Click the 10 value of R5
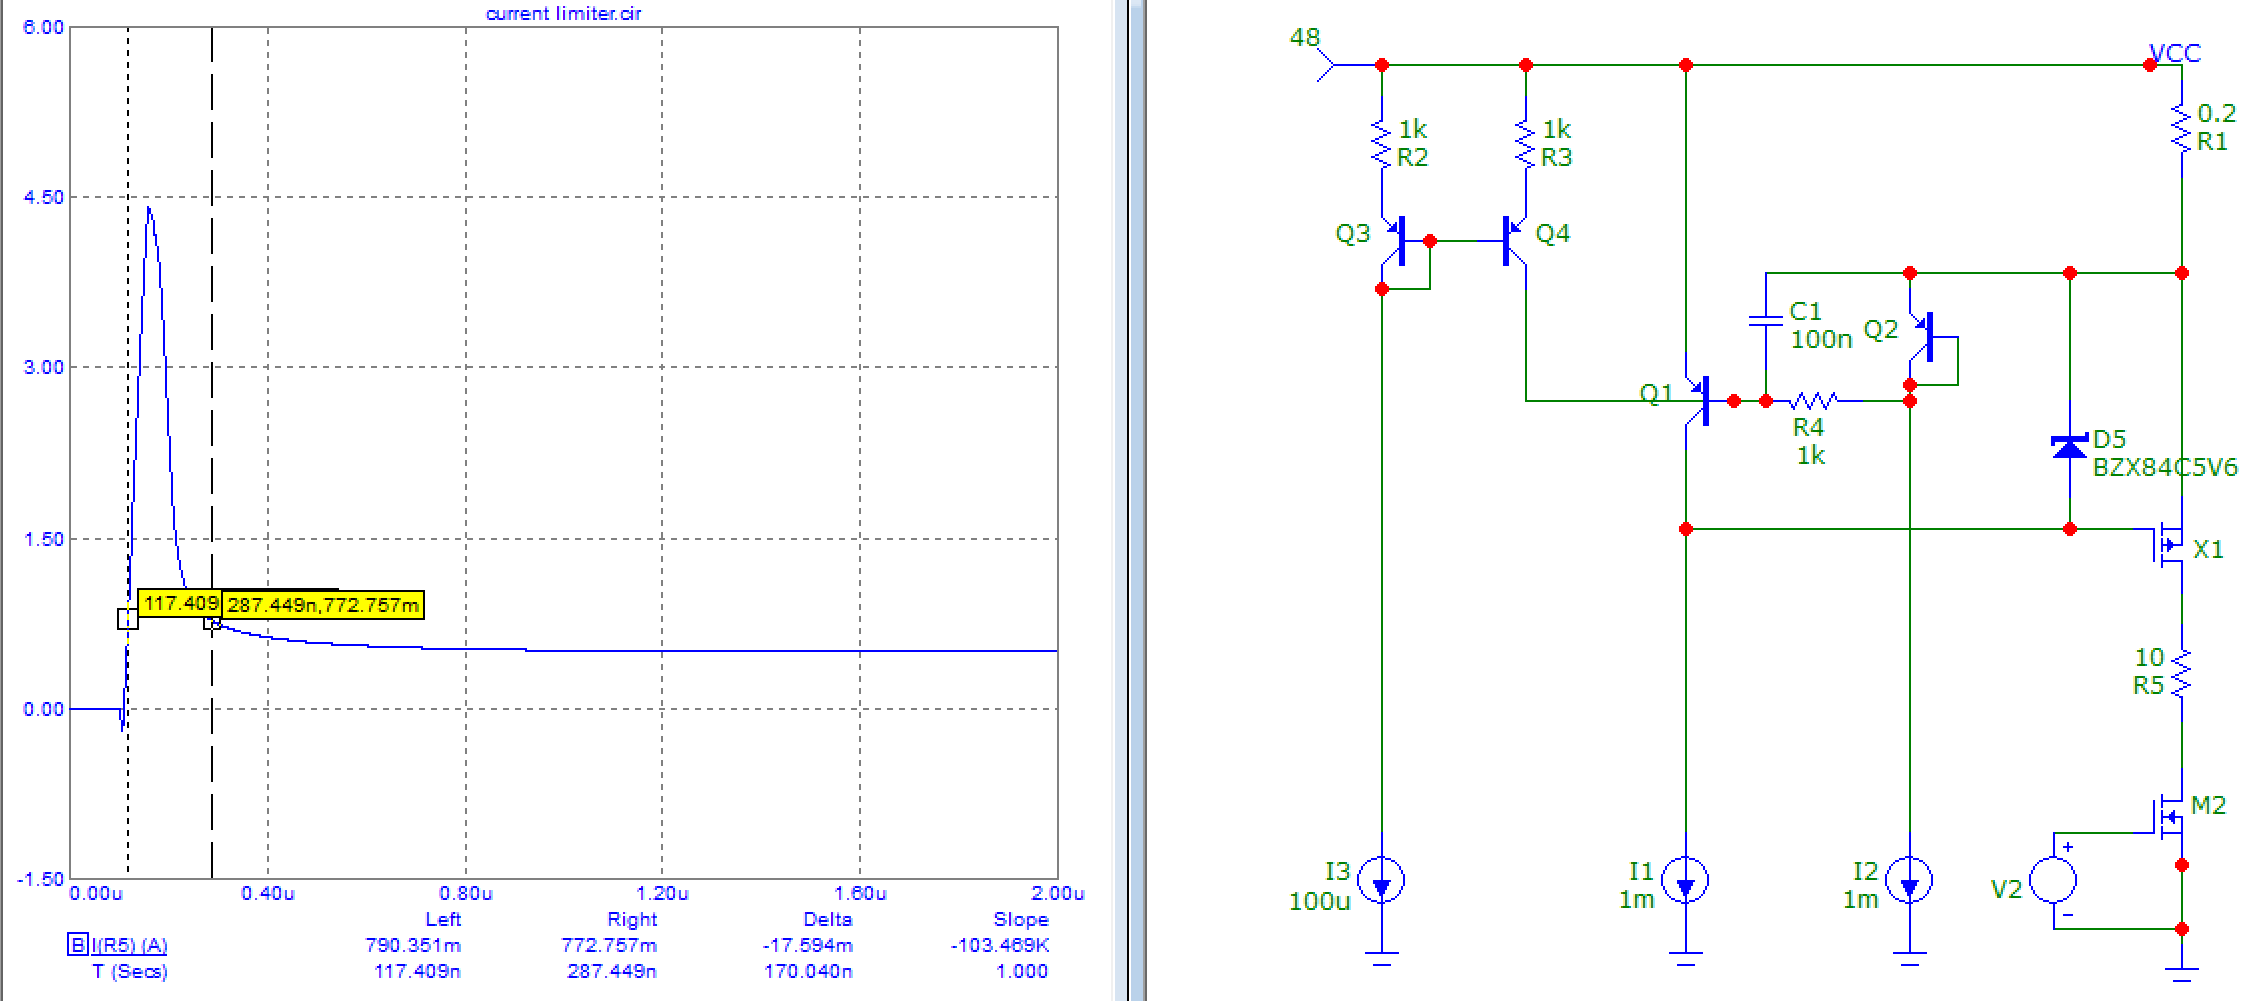This screenshot has width=2258, height=1001. pyautogui.click(x=2149, y=657)
